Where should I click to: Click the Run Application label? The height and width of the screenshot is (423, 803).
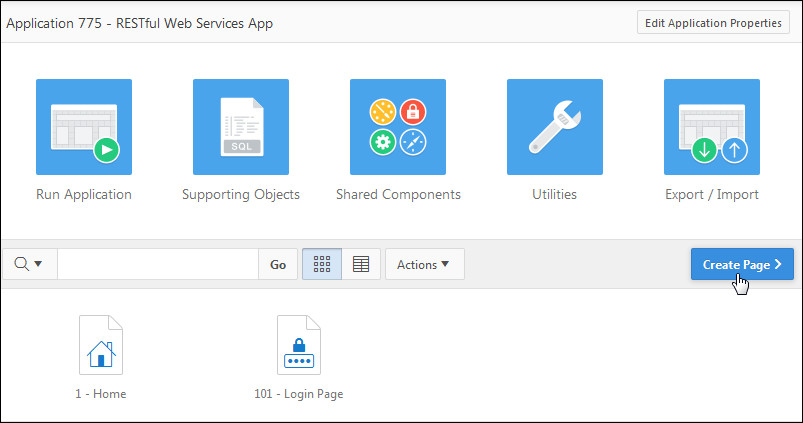tap(84, 195)
